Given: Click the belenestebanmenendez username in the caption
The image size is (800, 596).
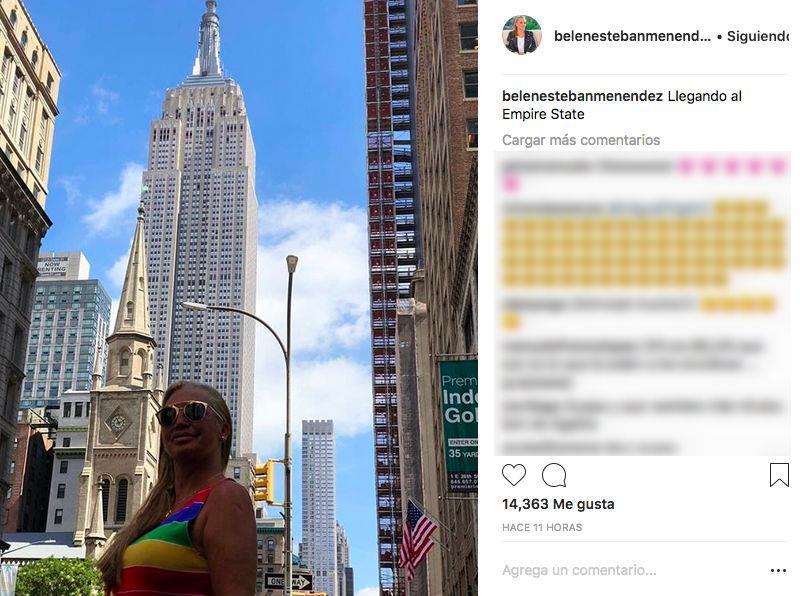Looking at the screenshot, I should point(582,96).
